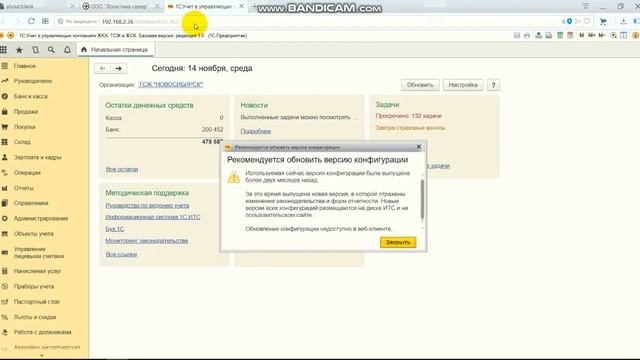
Task: Open the sections grid menu icon
Action: point(4,50)
